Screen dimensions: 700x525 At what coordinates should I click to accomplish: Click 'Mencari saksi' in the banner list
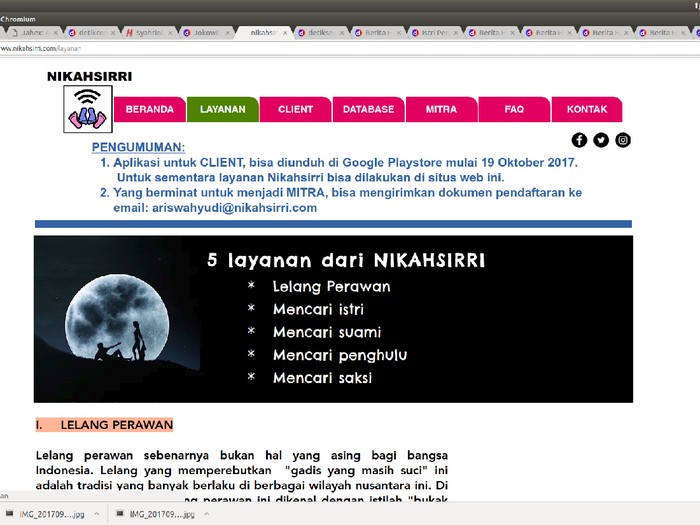point(322,378)
